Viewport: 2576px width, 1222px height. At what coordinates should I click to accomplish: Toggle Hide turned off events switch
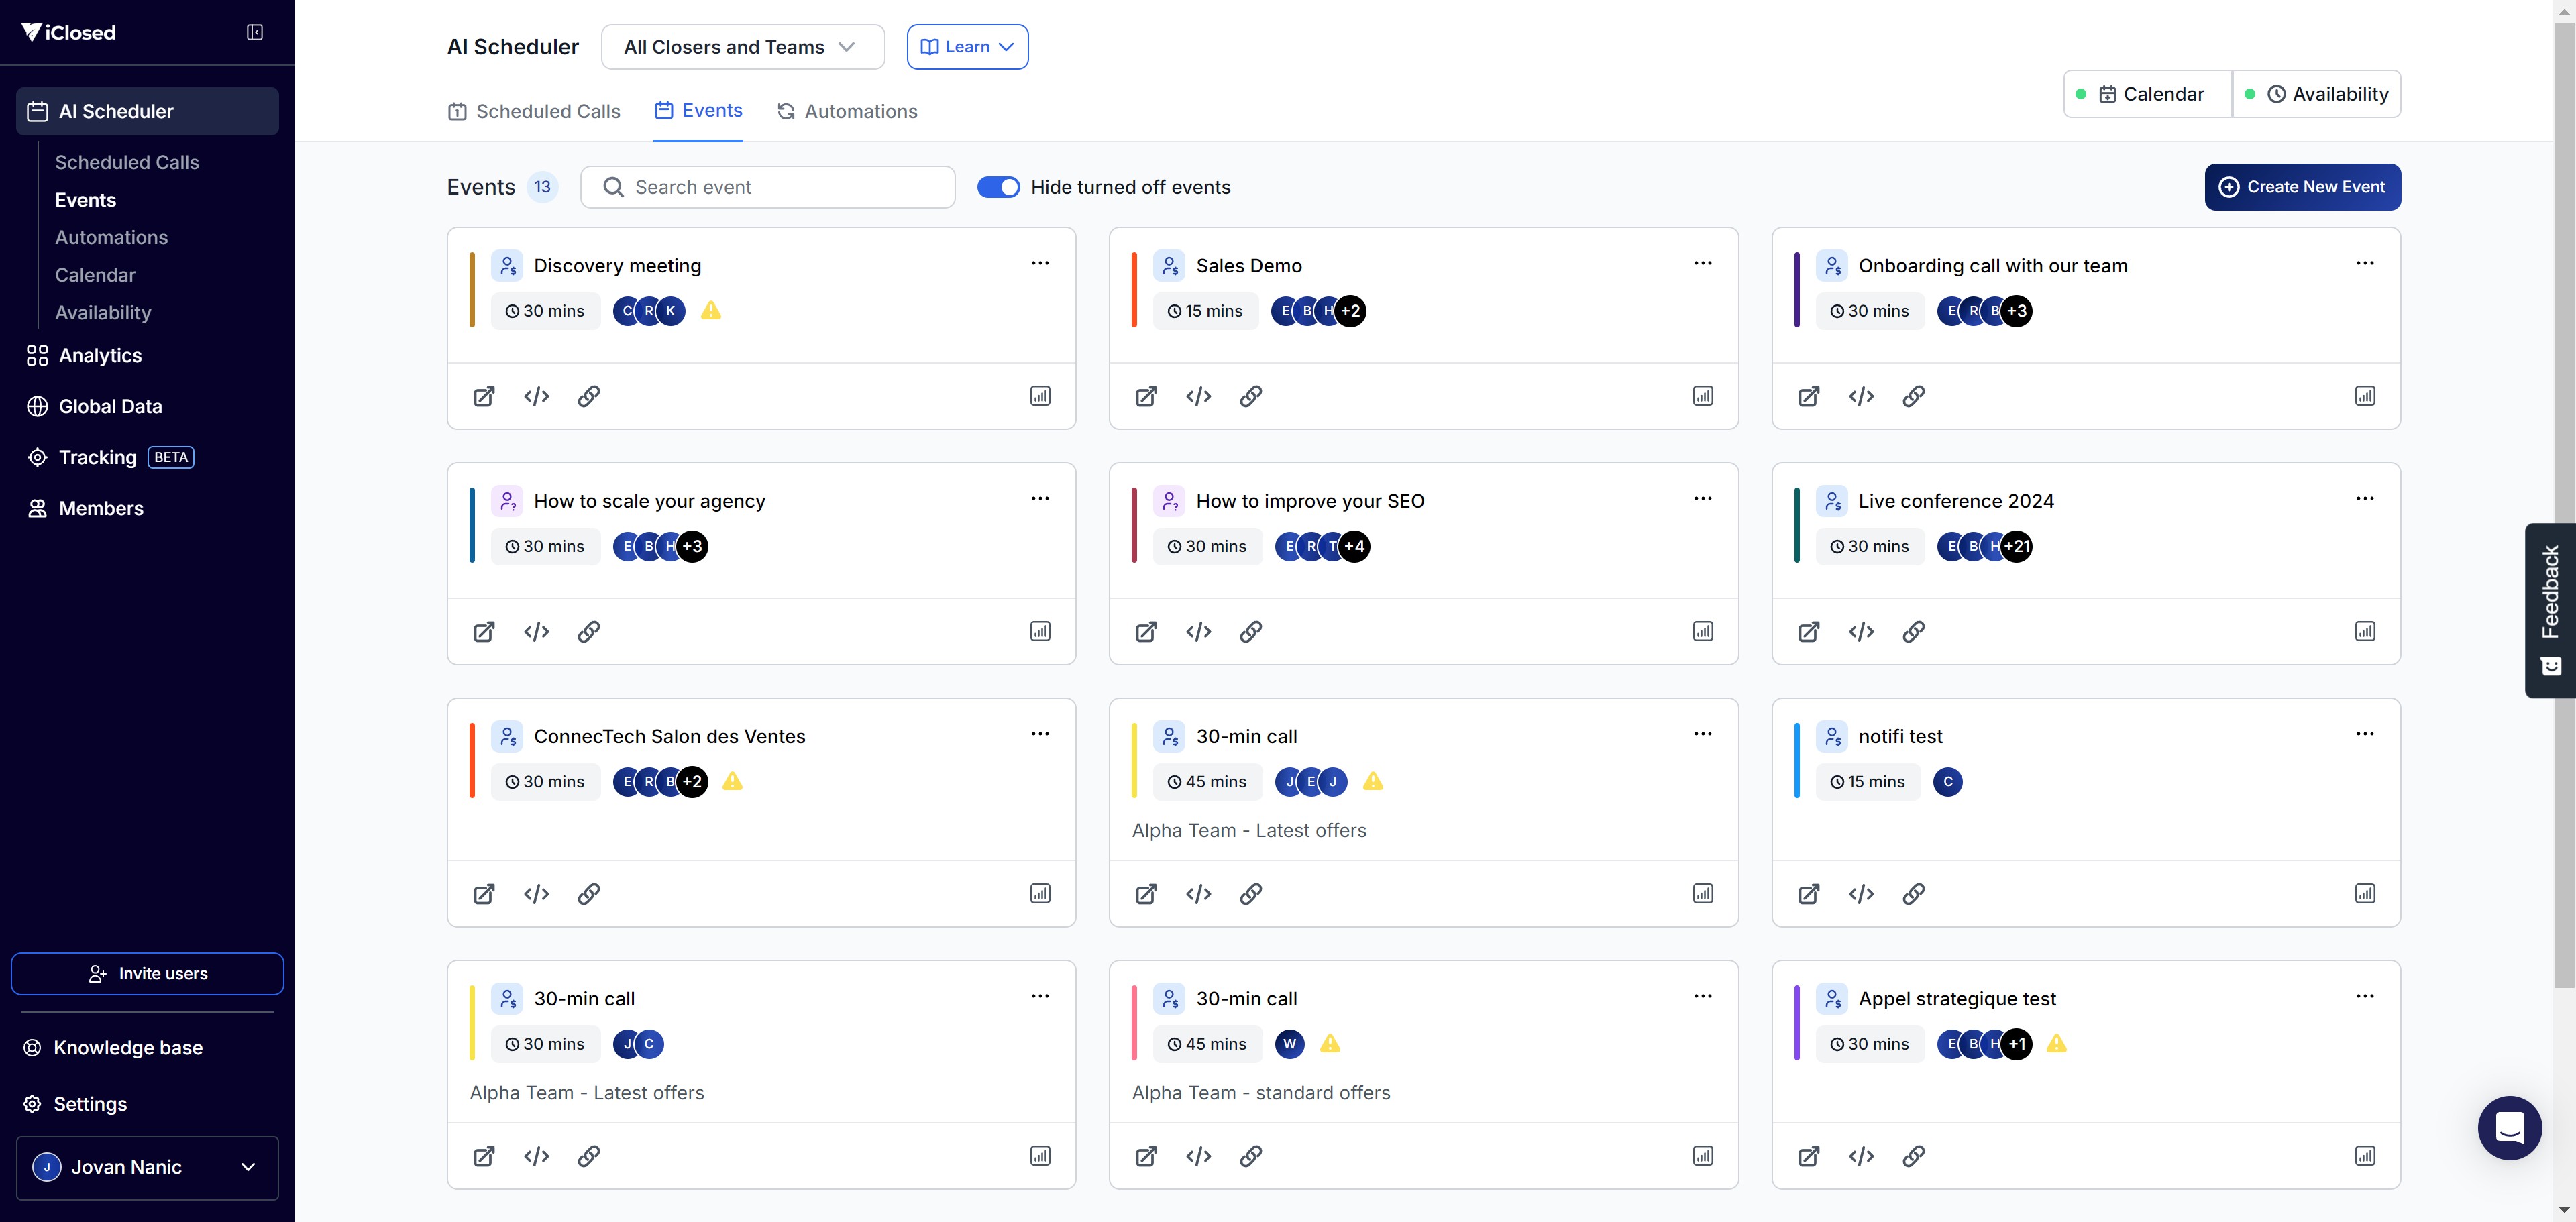(x=997, y=187)
